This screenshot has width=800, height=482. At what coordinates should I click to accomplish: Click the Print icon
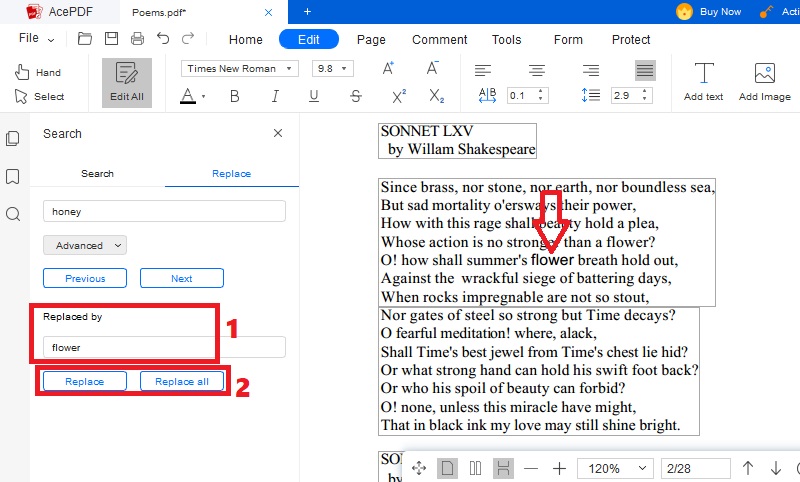coord(137,39)
